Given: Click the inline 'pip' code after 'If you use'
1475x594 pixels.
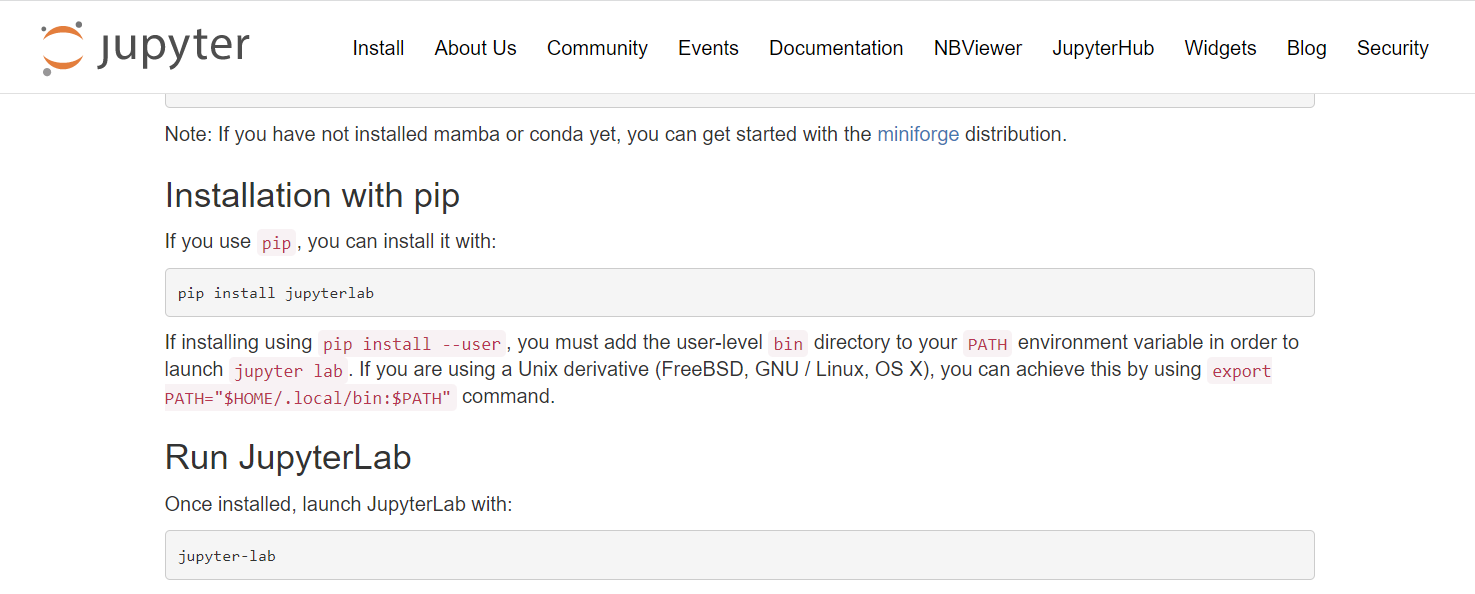Looking at the screenshot, I should (x=276, y=242).
